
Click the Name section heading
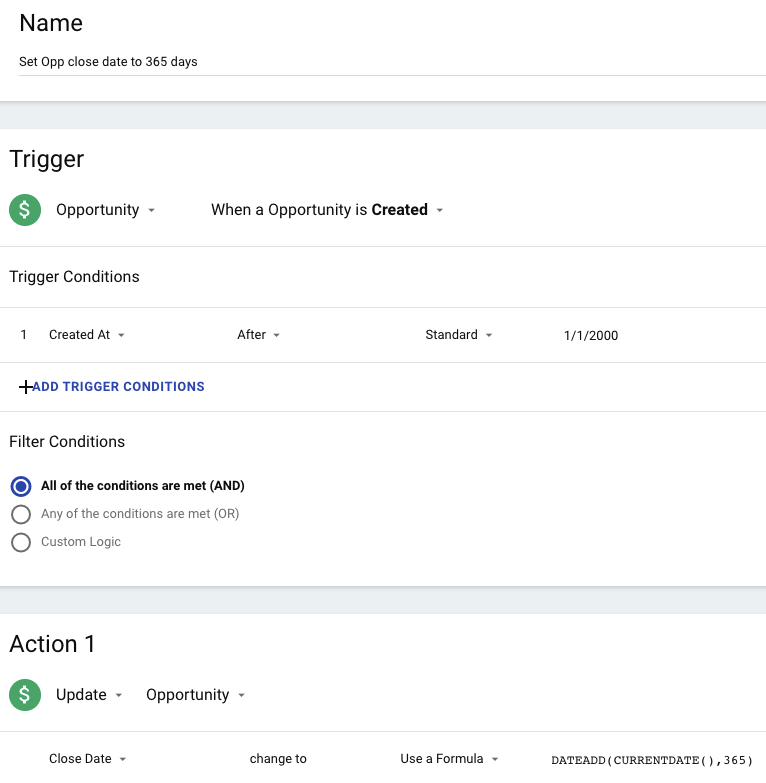pyautogui.click(x=51, y=23)
